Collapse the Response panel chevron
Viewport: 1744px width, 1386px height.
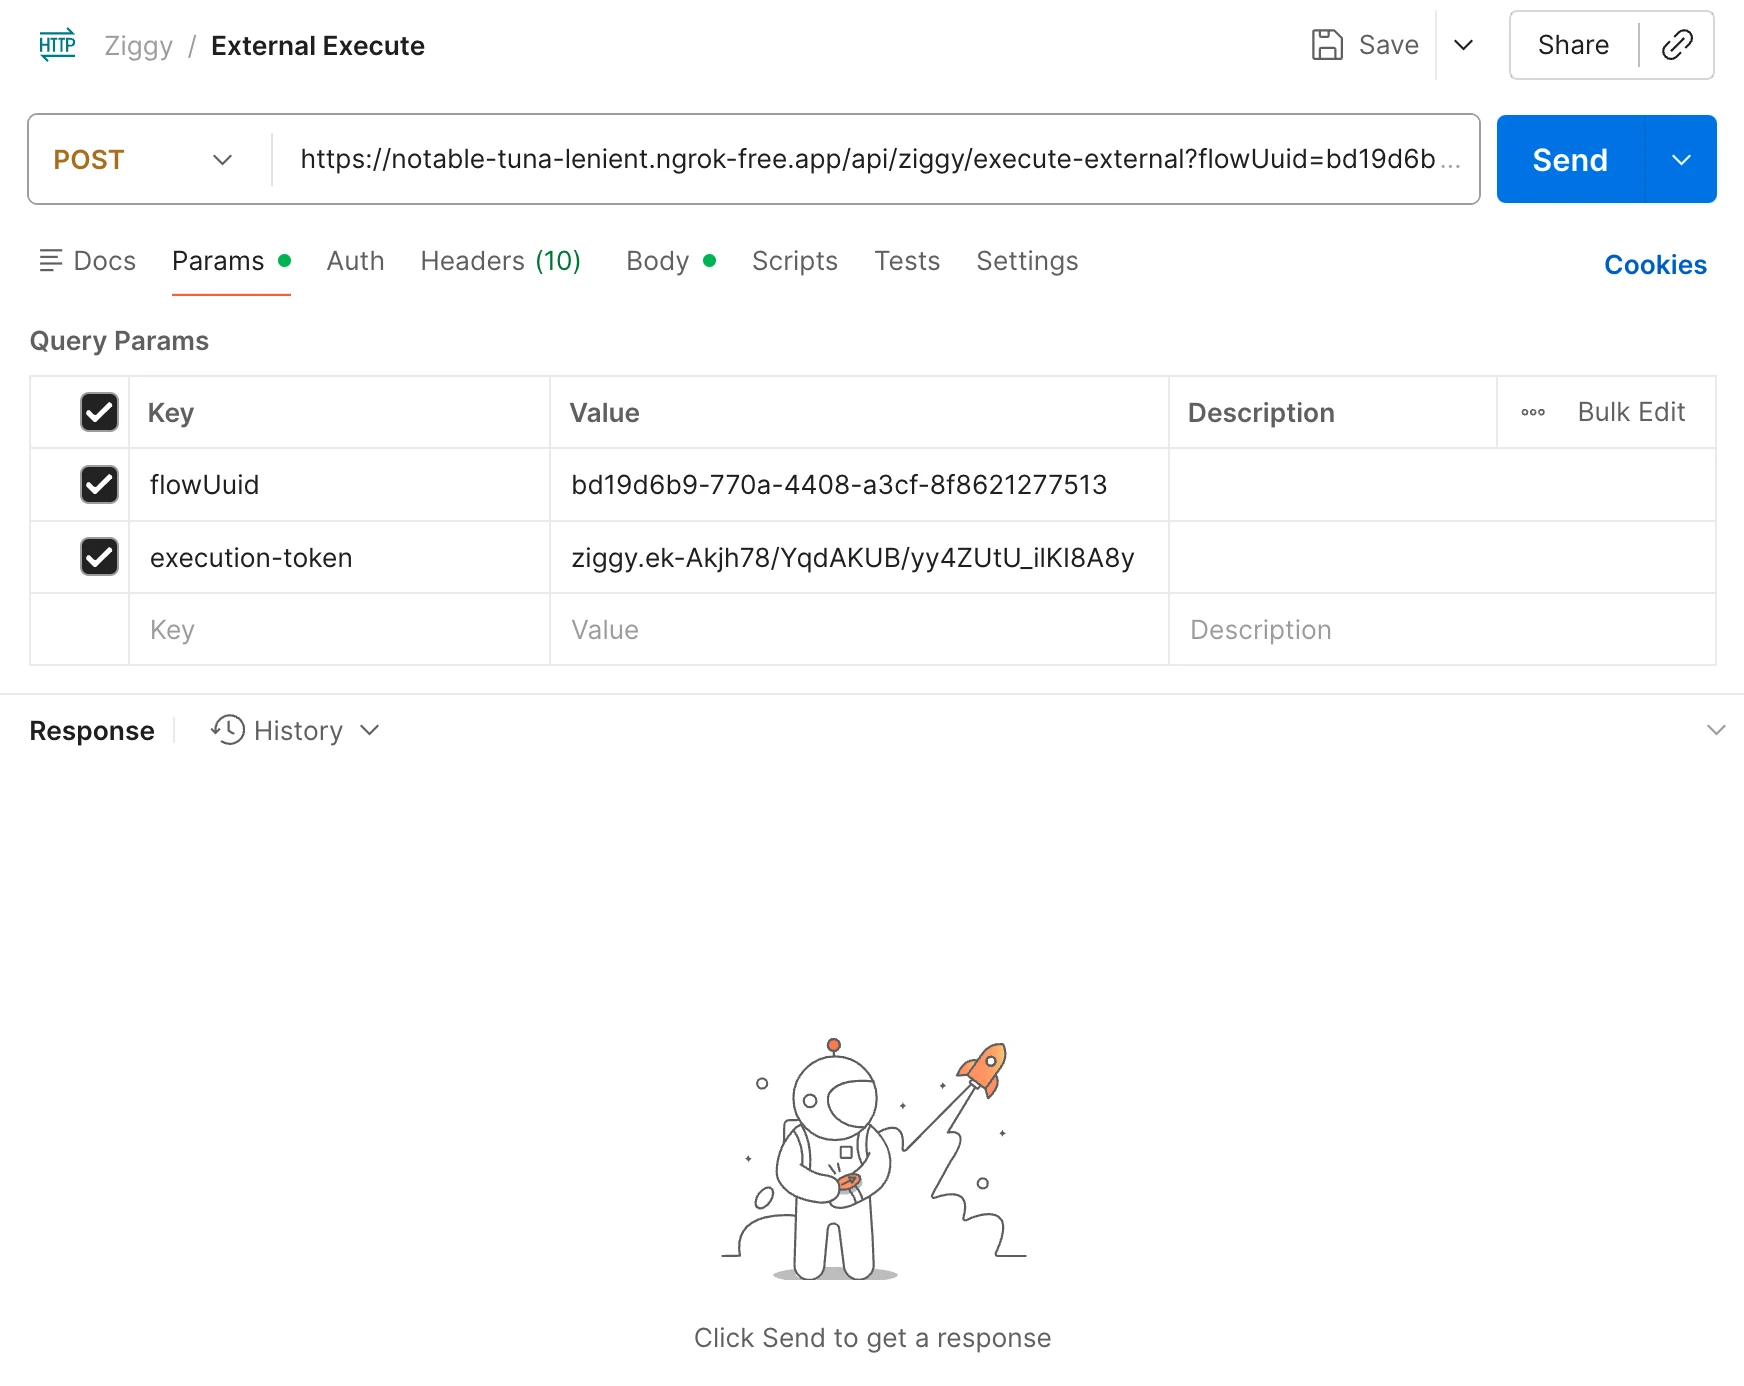[x=1715, y=730]
